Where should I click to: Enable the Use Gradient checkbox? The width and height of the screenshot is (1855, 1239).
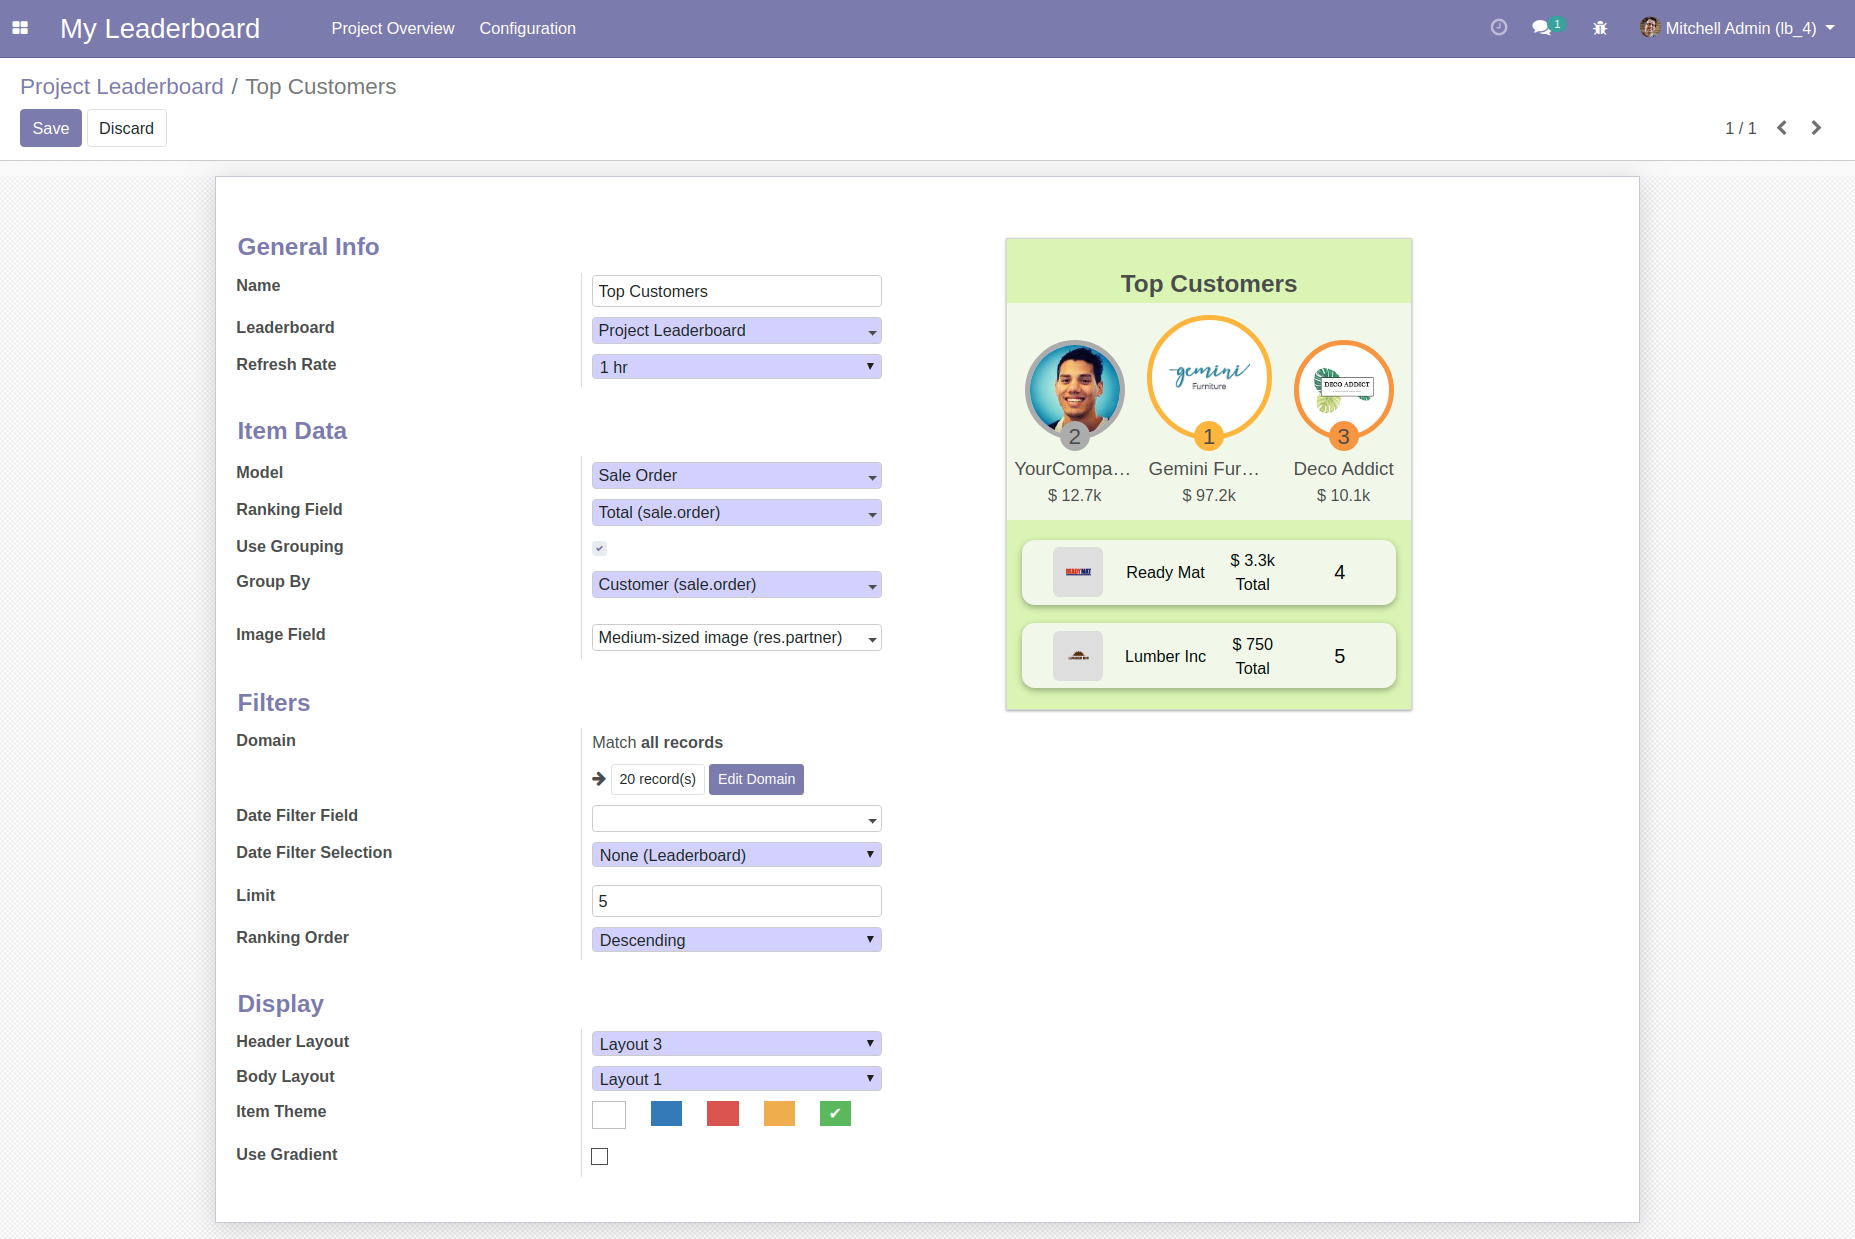click(x=600, y=1157)
